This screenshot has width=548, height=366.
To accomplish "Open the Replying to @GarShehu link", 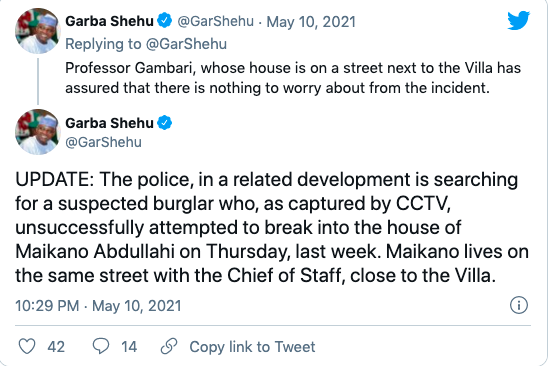I will click(146, 44).
